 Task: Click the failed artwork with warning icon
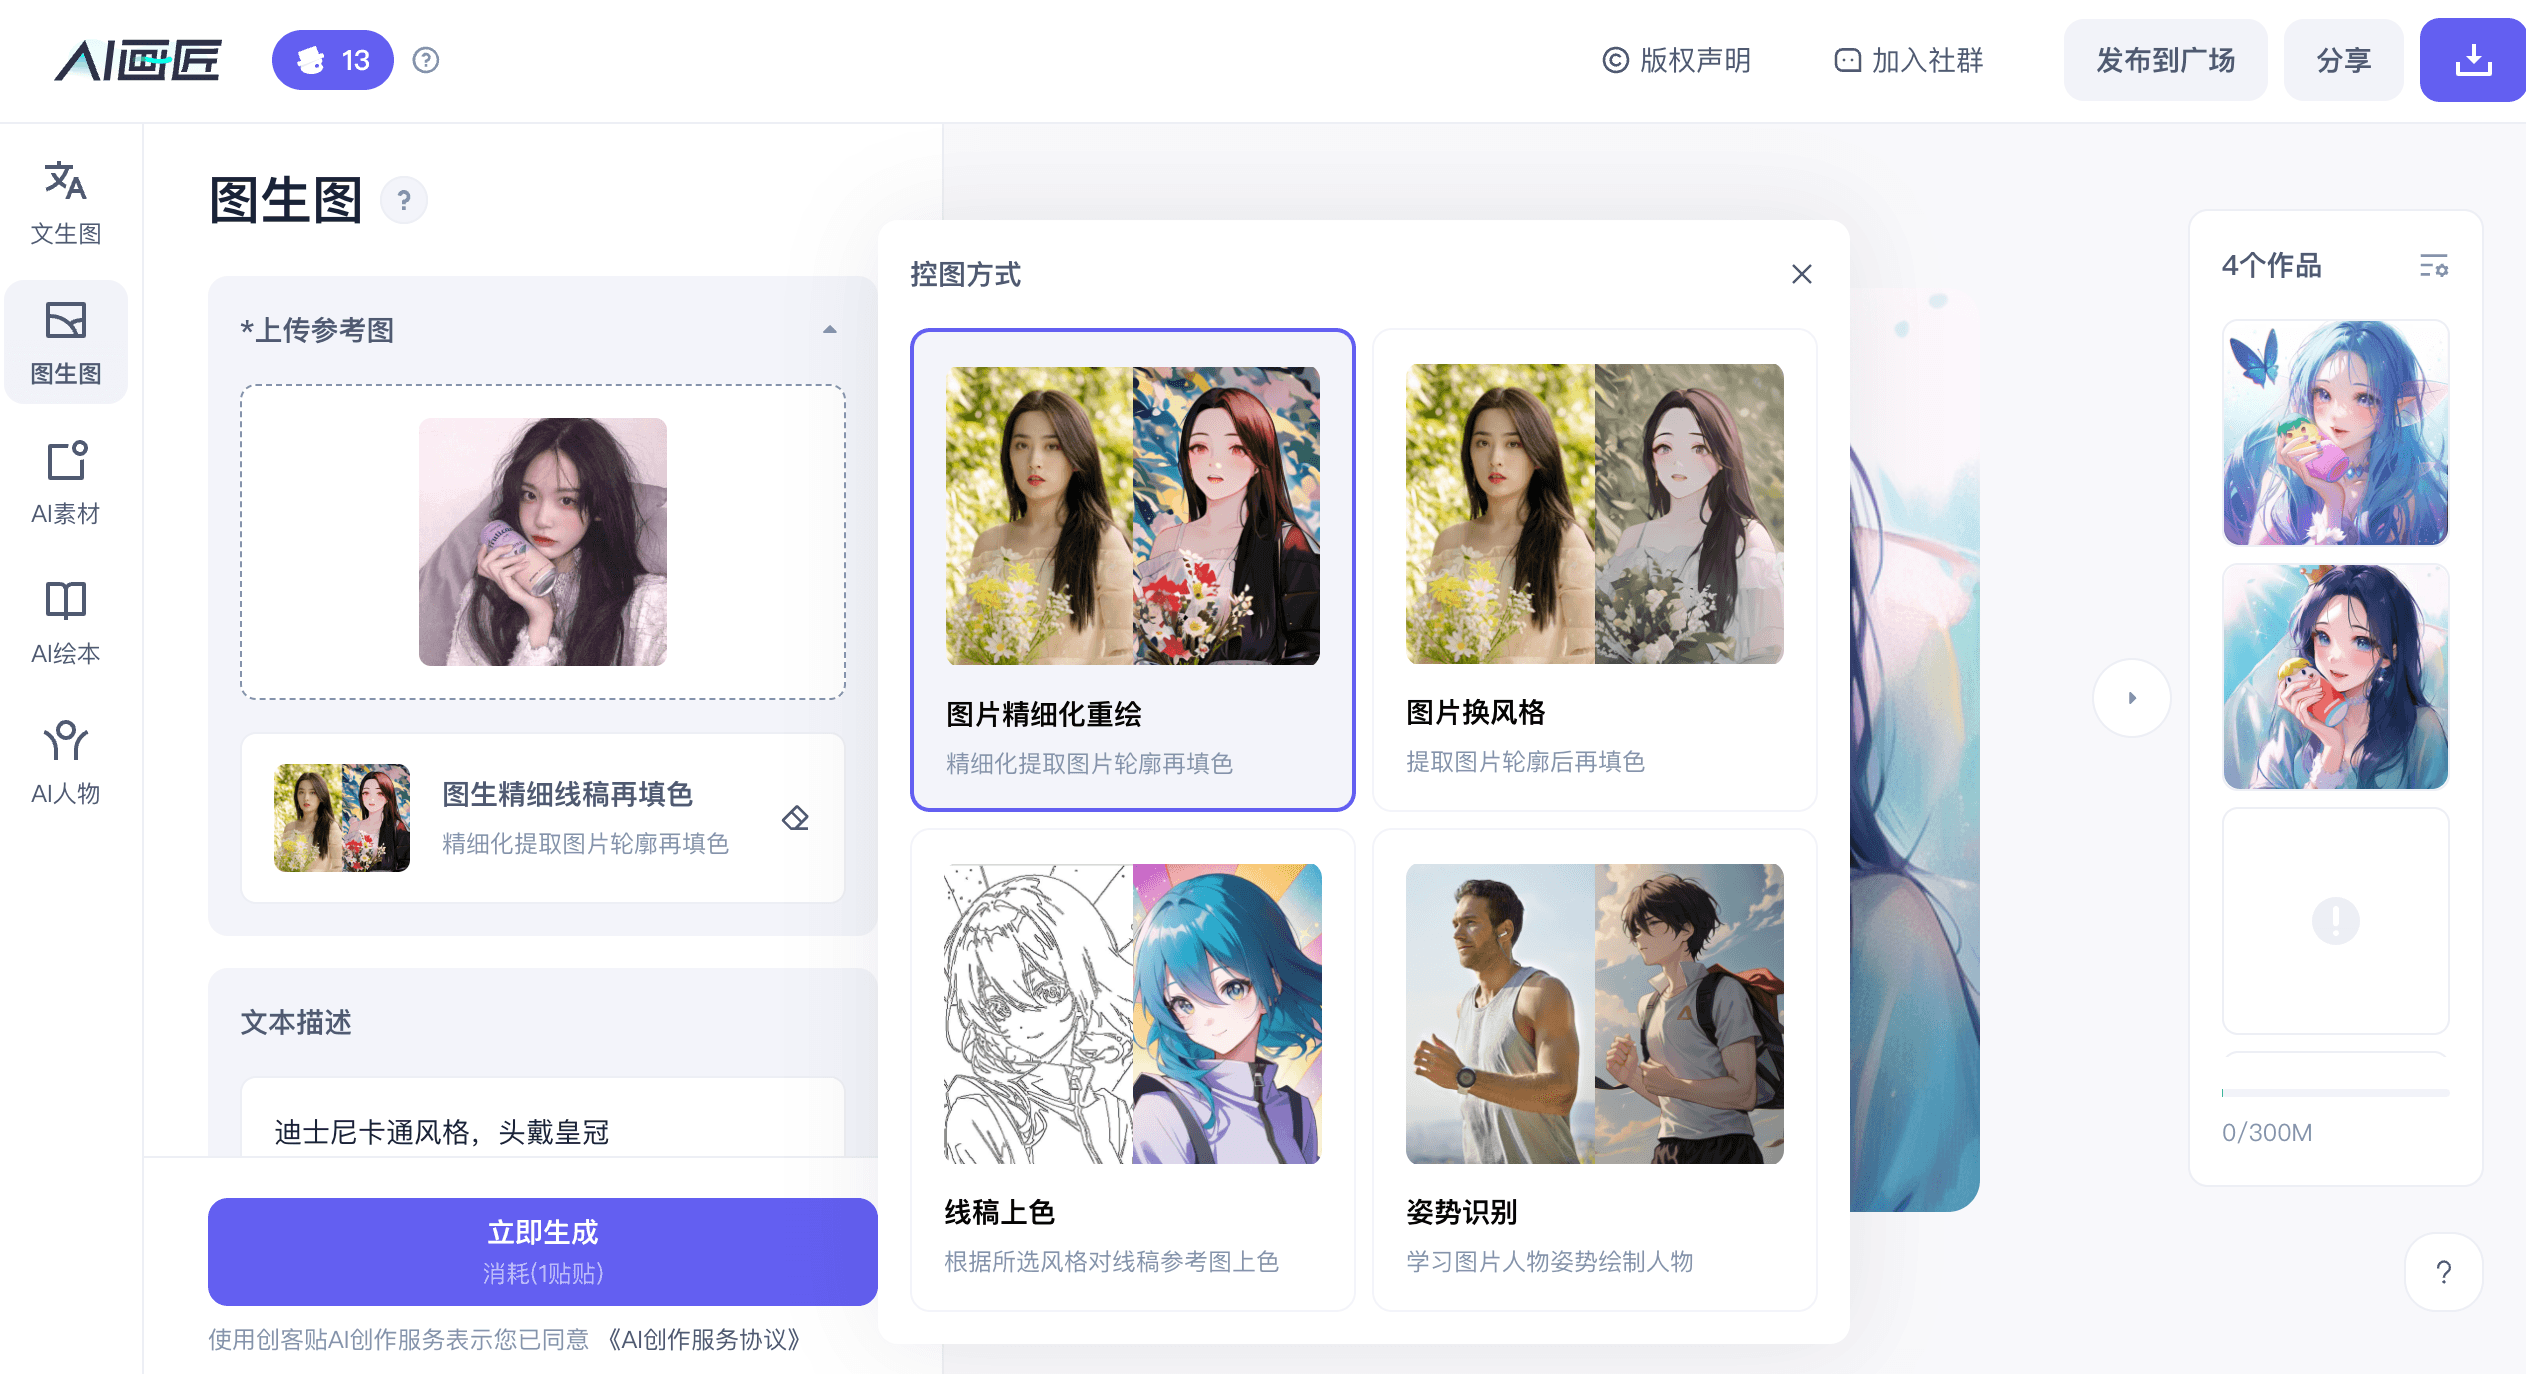coord(2336,921)
